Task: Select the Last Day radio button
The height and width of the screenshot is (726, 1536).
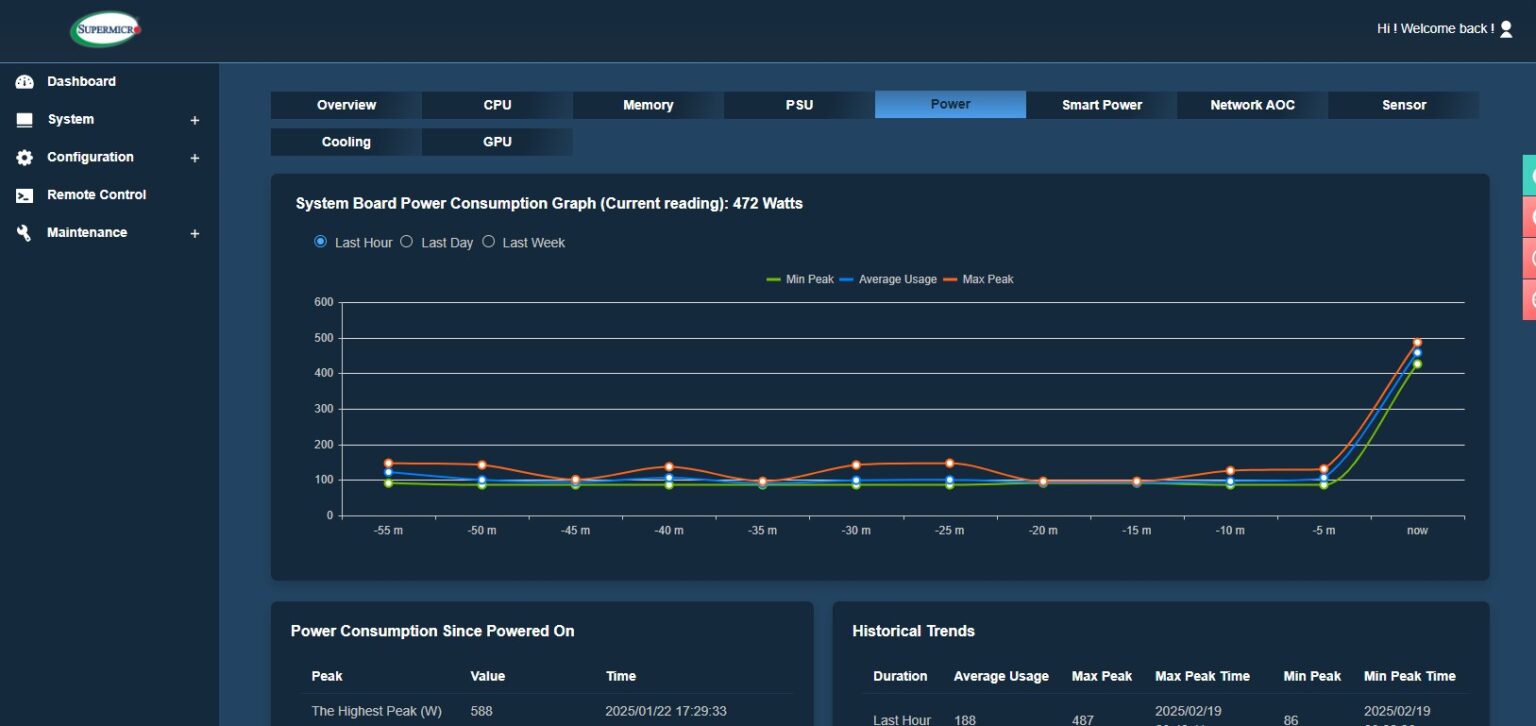Action: (x=406, y=242)
